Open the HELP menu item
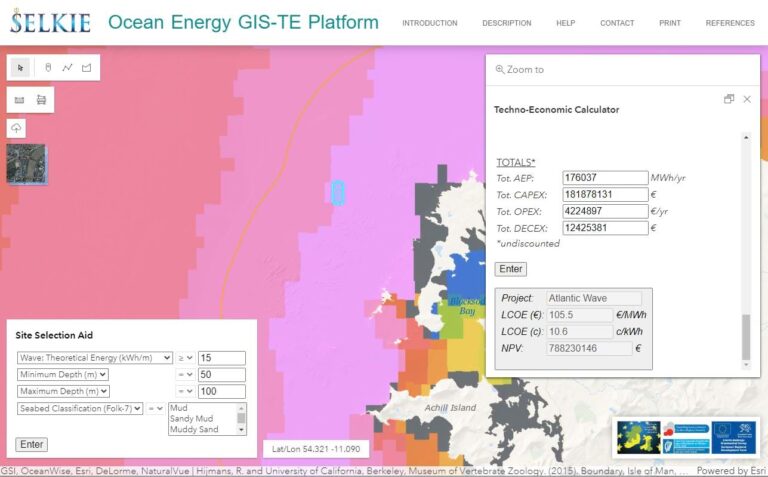Viewport: 768px width, 477px height. click(565, 23)
